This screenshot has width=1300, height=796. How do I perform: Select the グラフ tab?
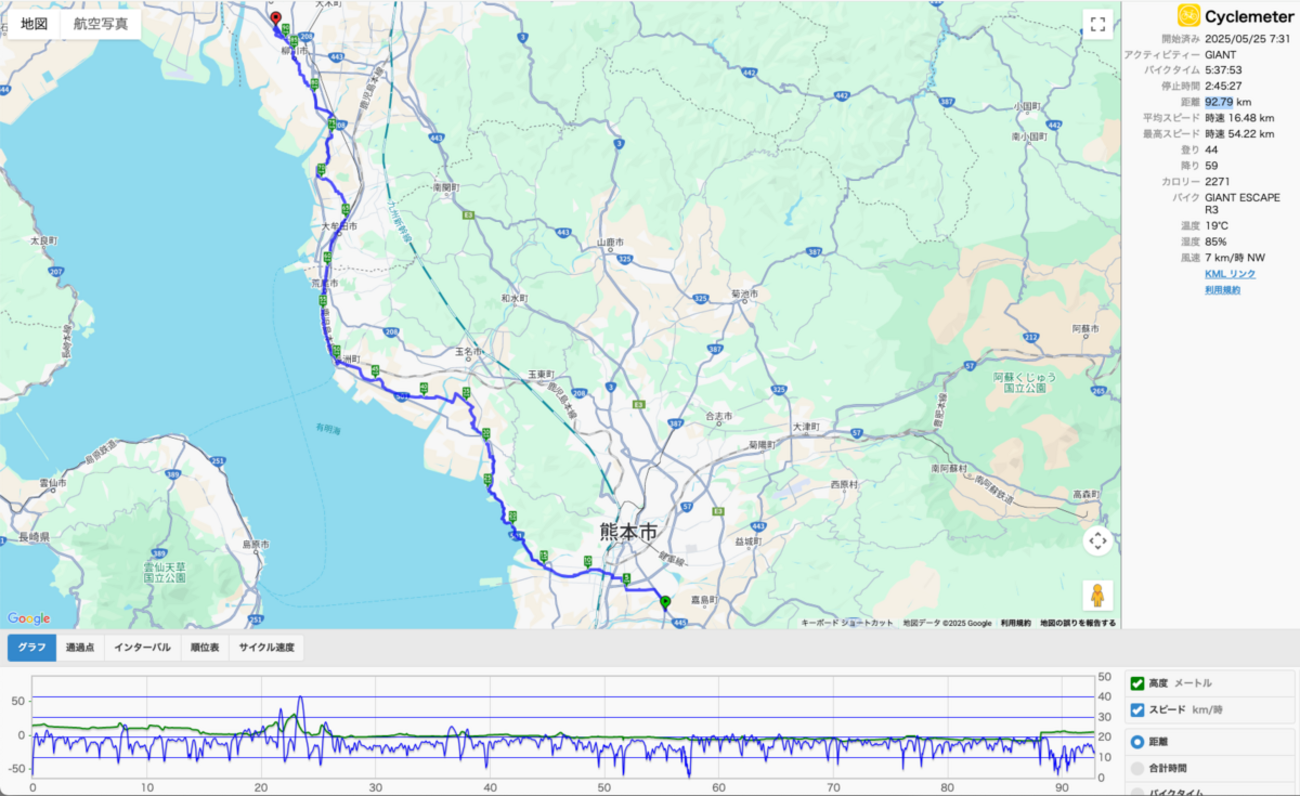tap(31, 648)
